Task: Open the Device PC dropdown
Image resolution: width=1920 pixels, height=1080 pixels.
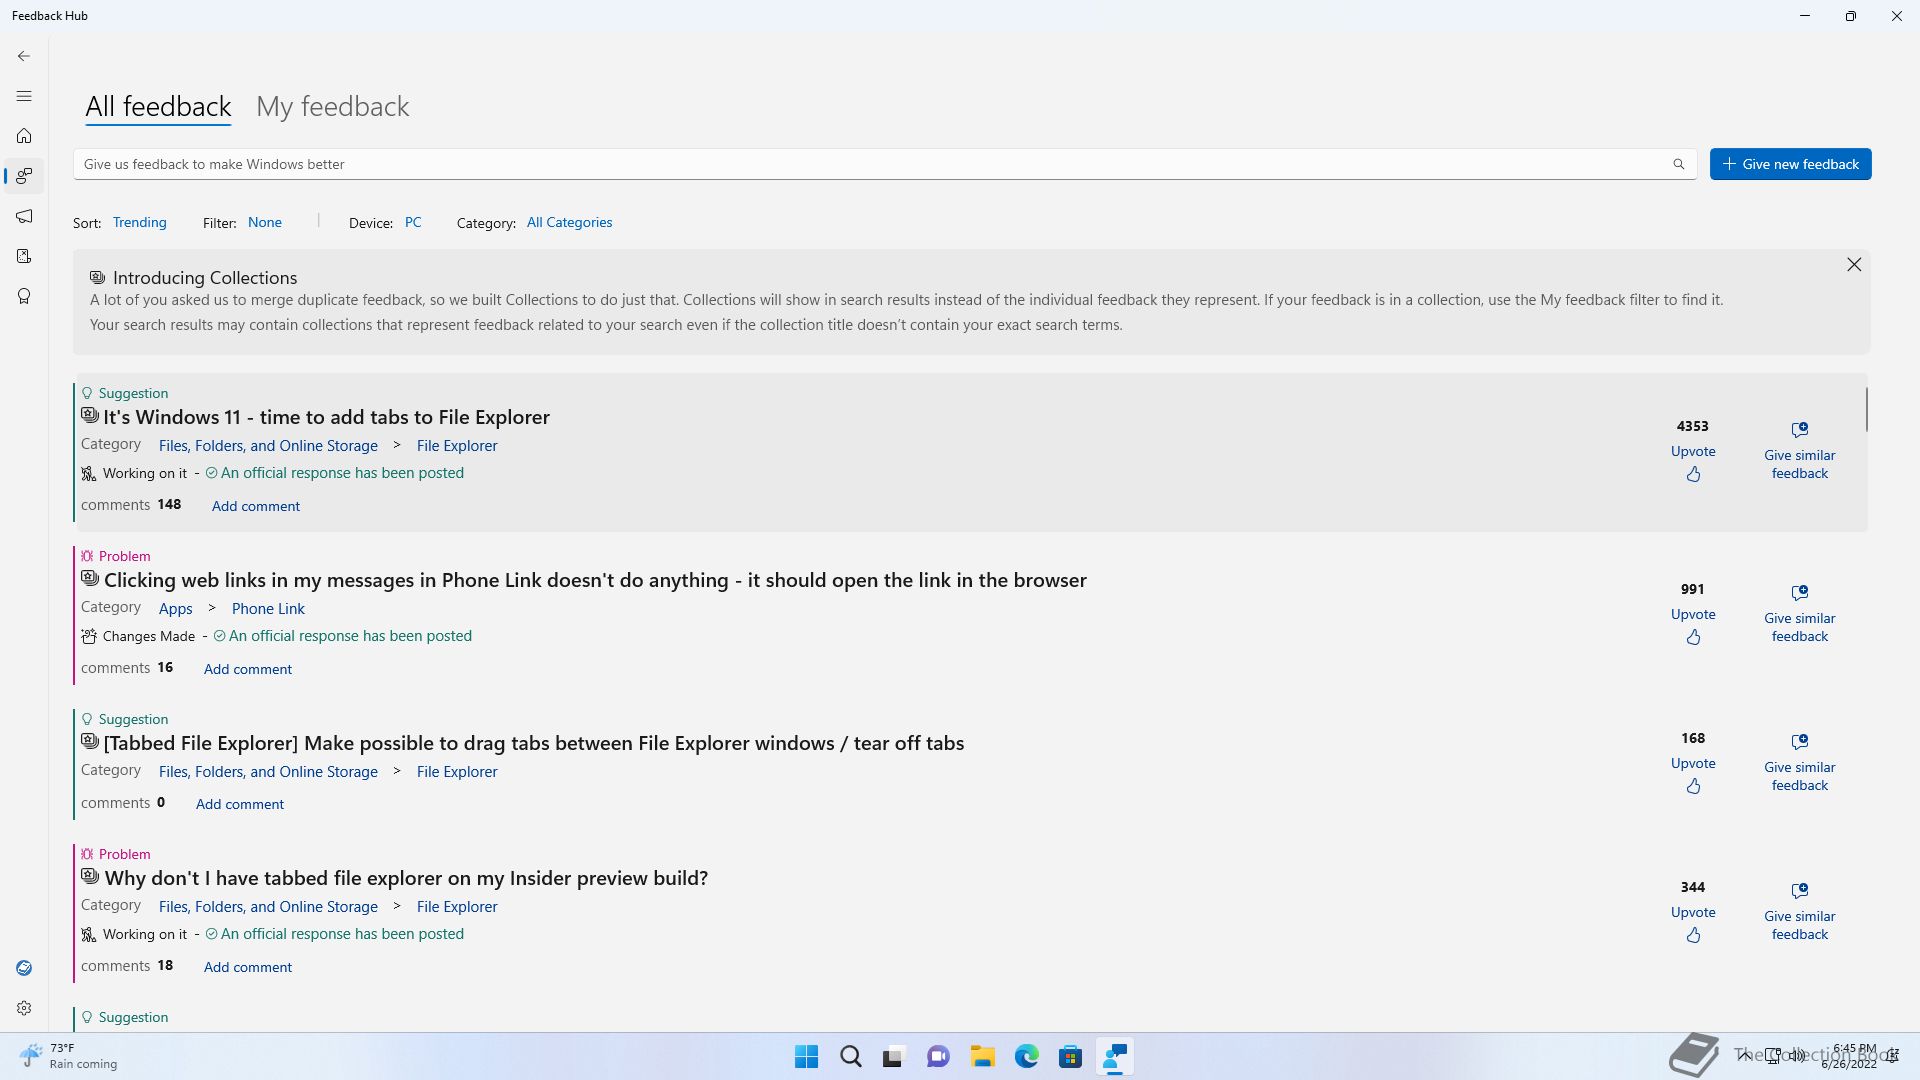Action: point(413,222)
